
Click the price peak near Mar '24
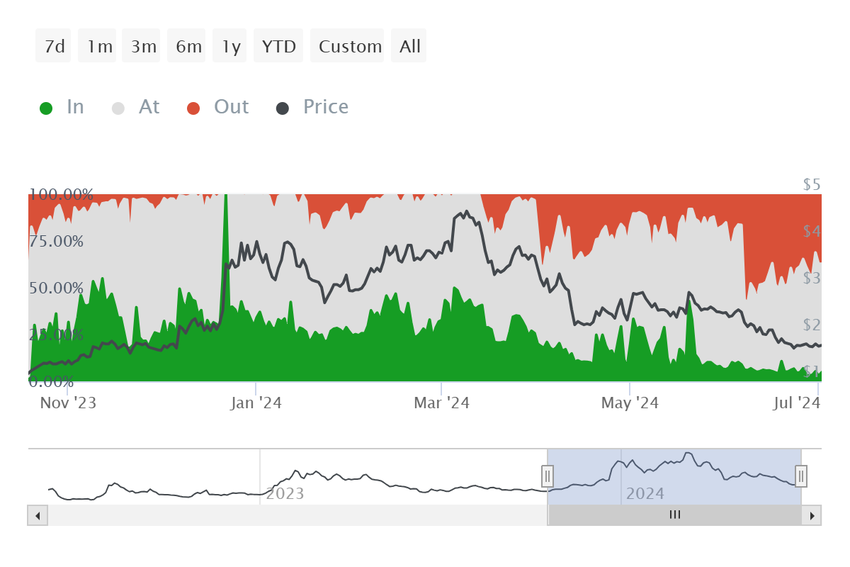click(x=466, y=213)
